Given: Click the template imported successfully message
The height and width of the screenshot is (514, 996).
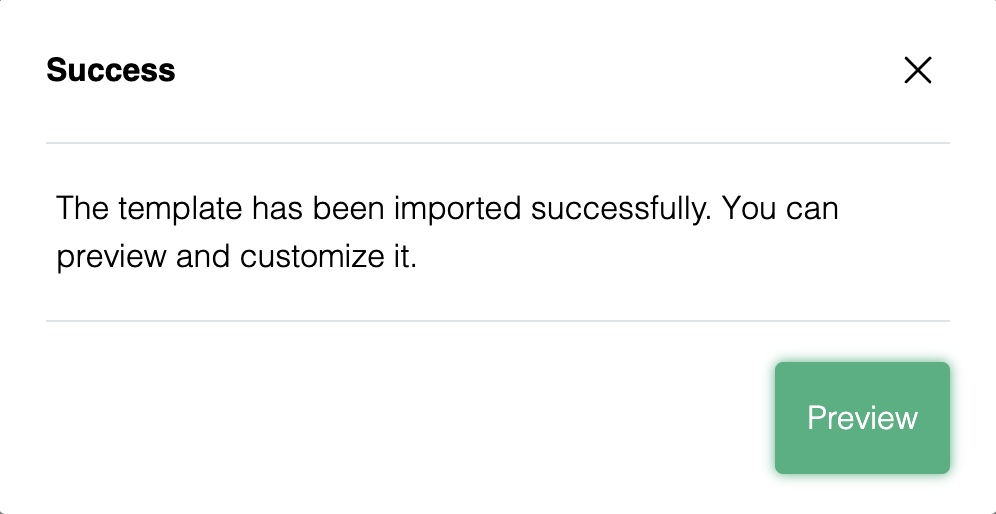Looking at the screenshot, I should coord(447,233).
